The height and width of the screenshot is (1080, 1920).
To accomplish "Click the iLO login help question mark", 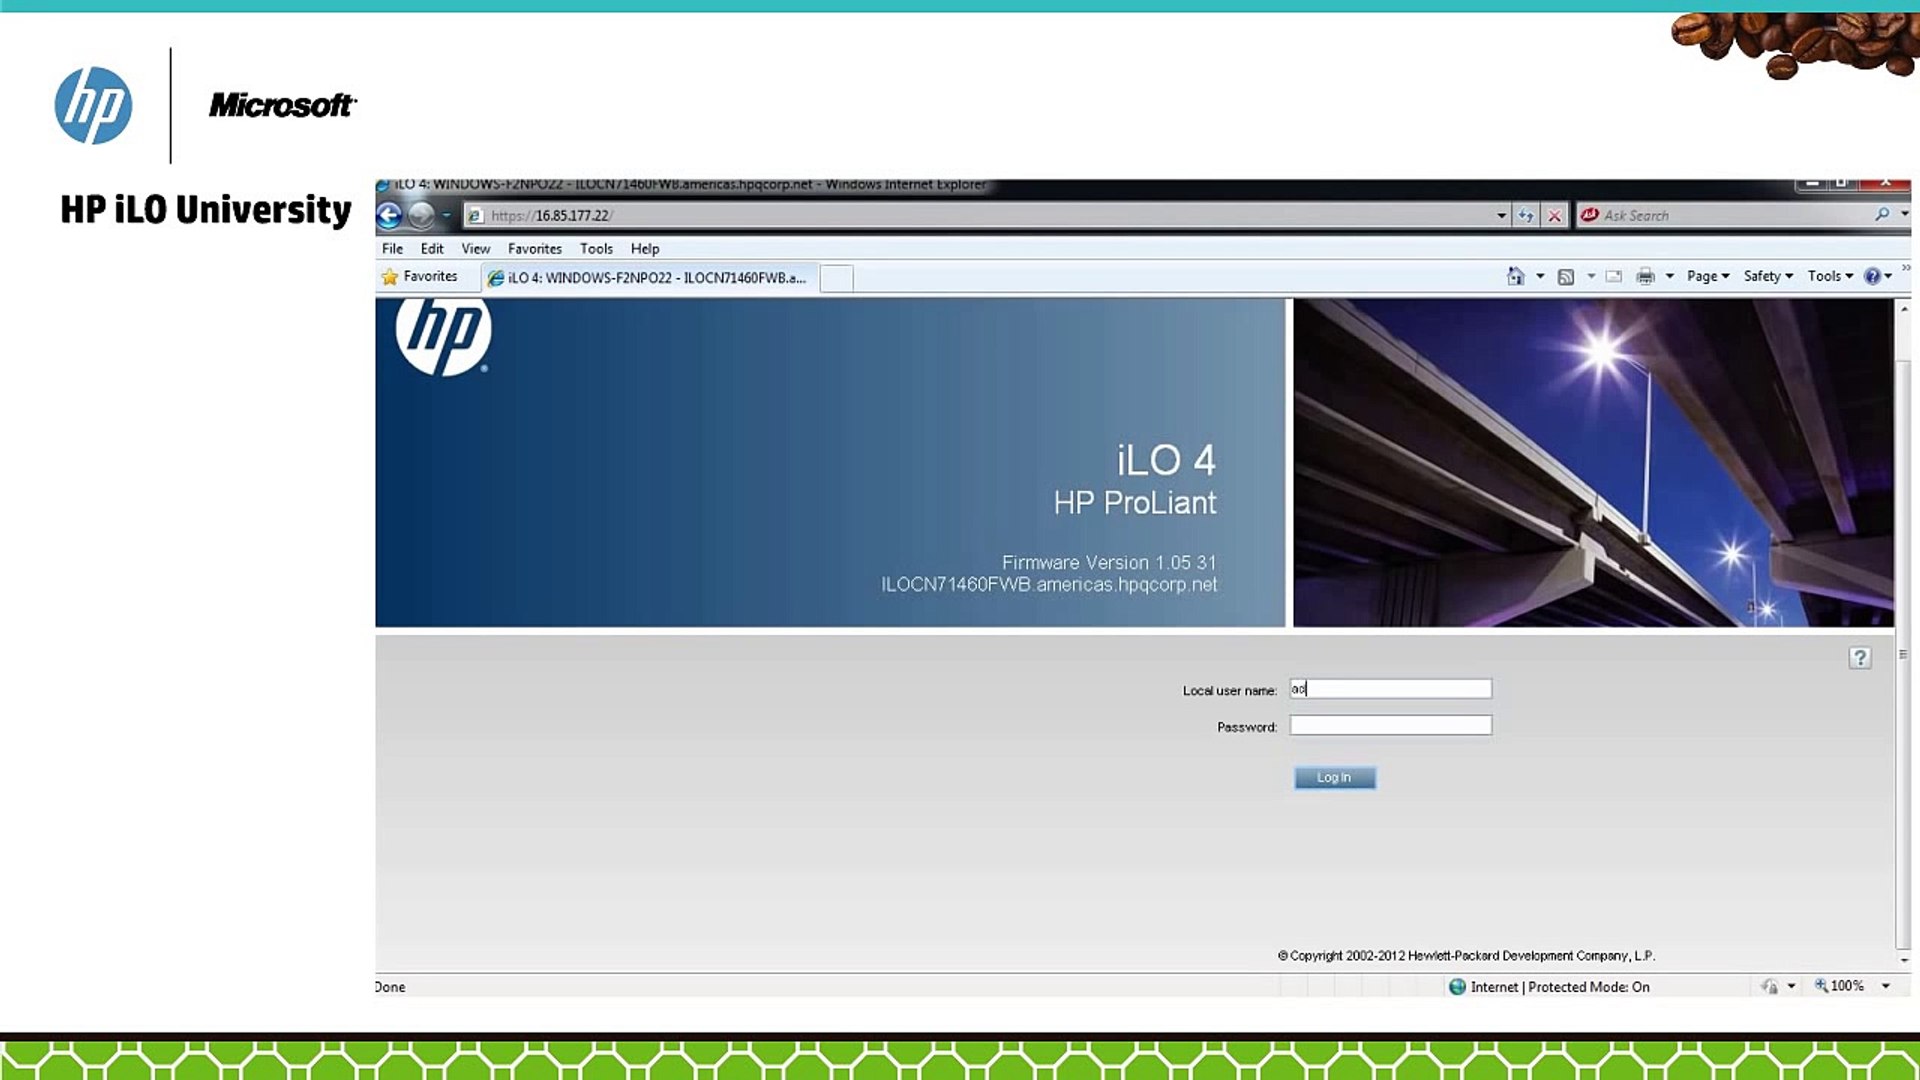I will click(x=1860, y=657).
